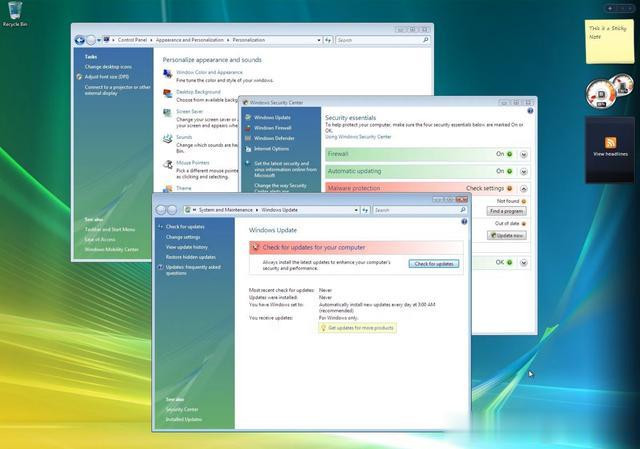Click the refresh button in Windows Update address bar
Image resolution: width=640 pixels, height=449 pixels.
(x=365, y=210)
